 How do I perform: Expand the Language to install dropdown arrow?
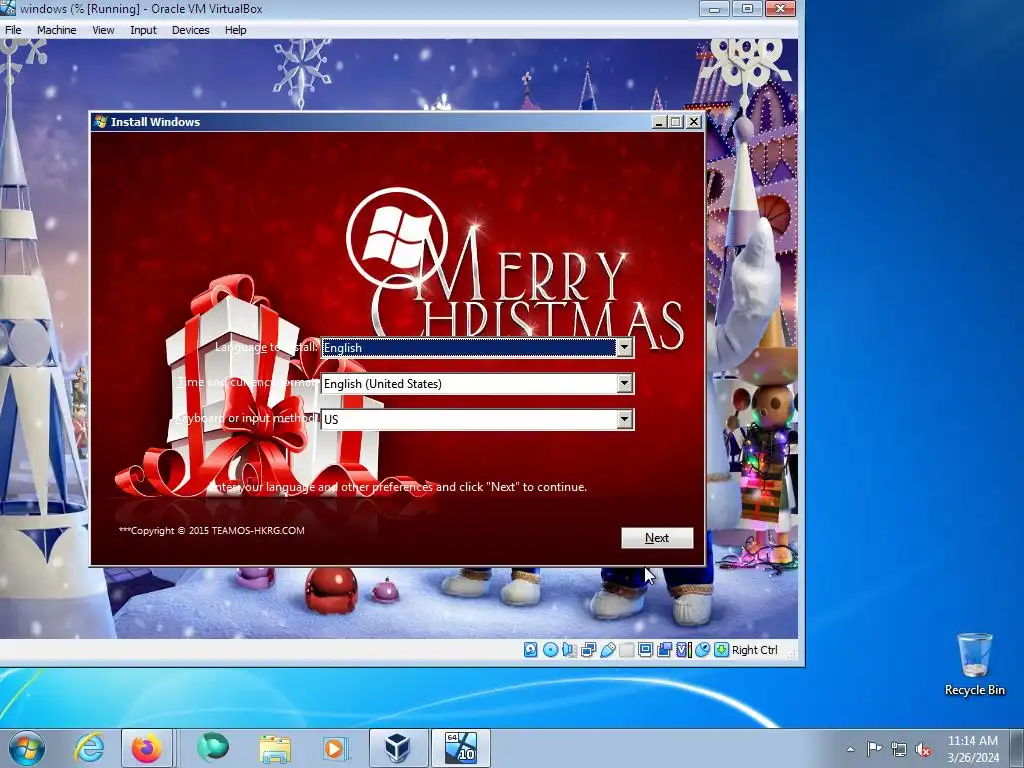(x=625, y=347)
